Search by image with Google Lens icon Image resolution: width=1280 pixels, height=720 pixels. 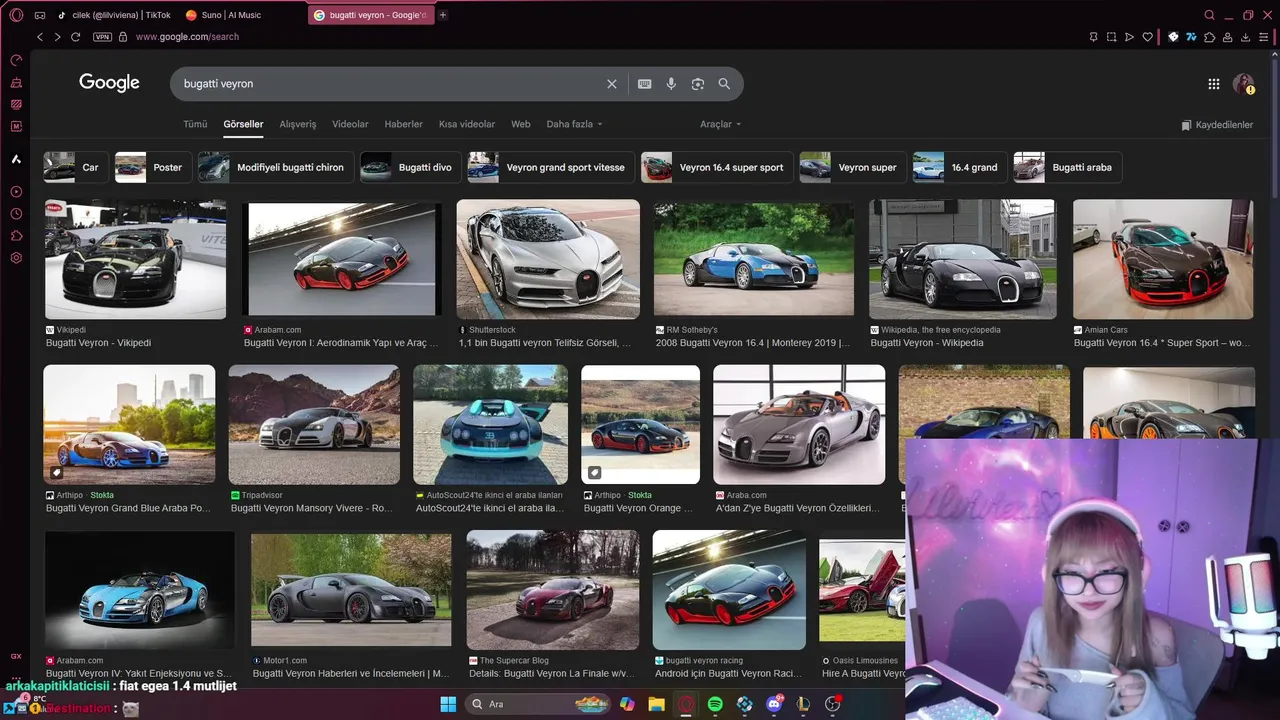pos(698,84)
